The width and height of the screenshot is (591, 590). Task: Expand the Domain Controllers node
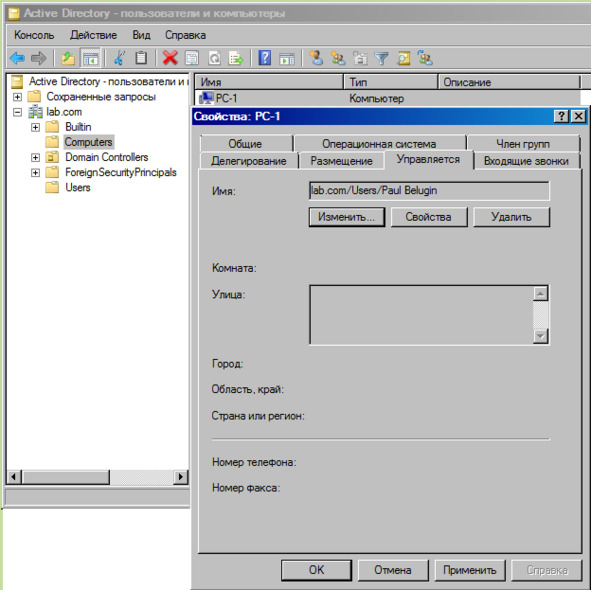click(35, 157)
